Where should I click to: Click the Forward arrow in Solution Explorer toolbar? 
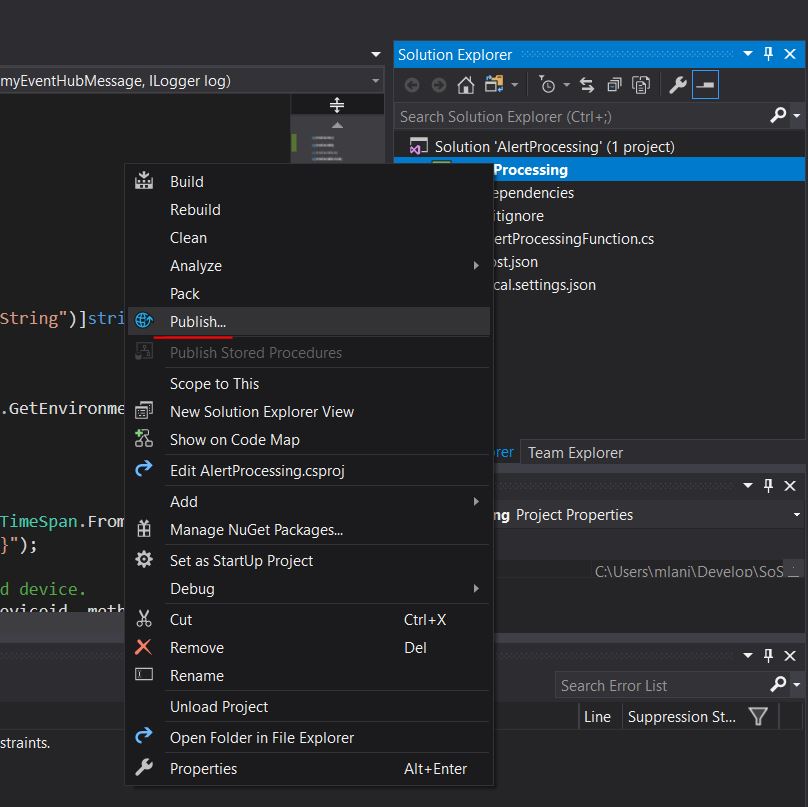pyautogui.click(x=439, y=85)
